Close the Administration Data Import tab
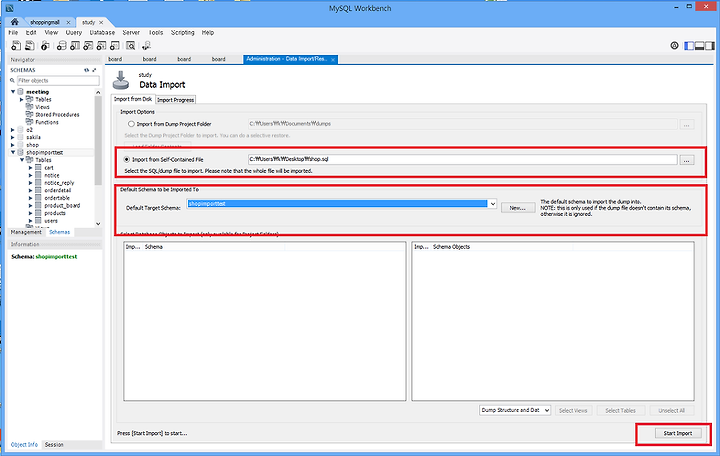720x456 pixels. pyautogui.click(x=333, y=59)
